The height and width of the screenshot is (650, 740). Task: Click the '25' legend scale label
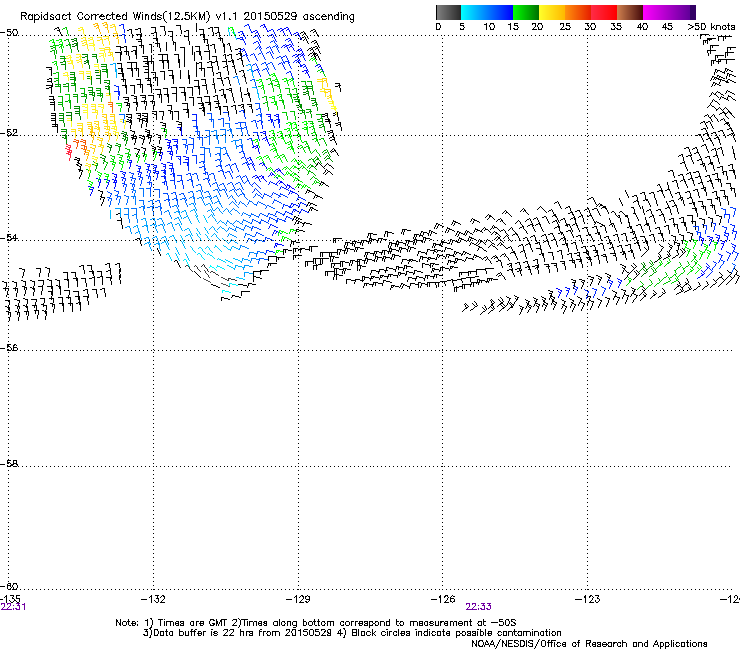coord(565,27)
